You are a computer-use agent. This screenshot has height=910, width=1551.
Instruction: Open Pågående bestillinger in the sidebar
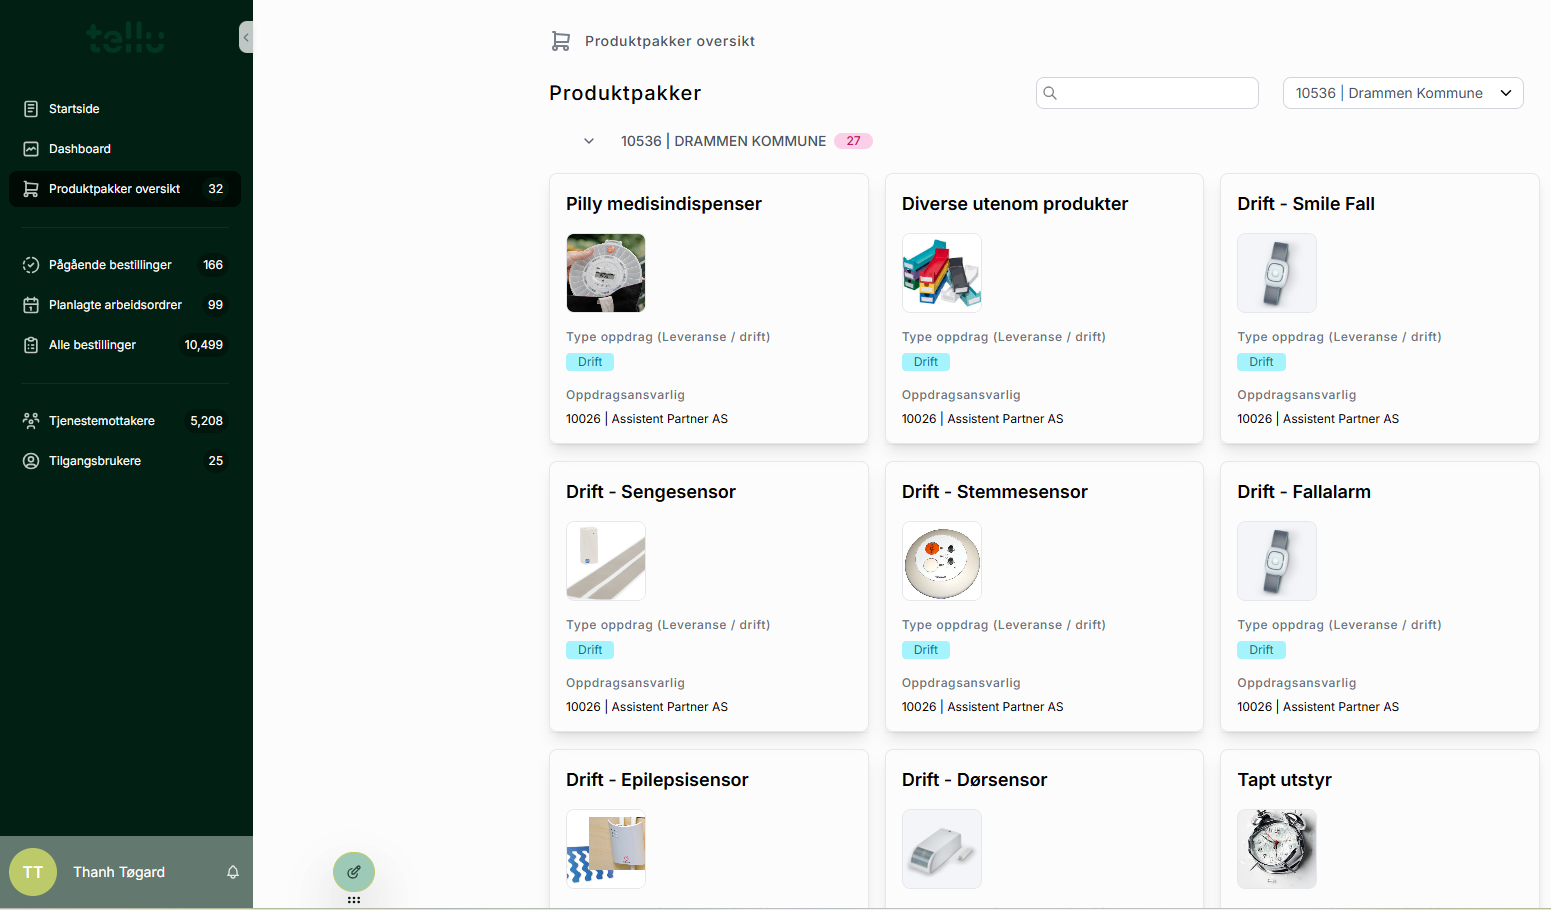coord(110,265)
